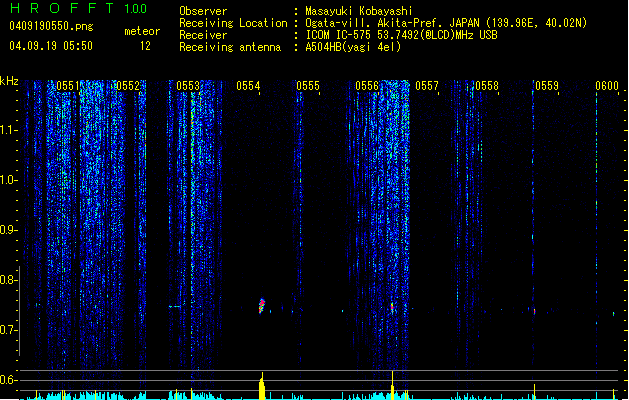Click the ICOM IC-575 receiver text
Viewport: 629px width, 400px height.
[401, 35]
